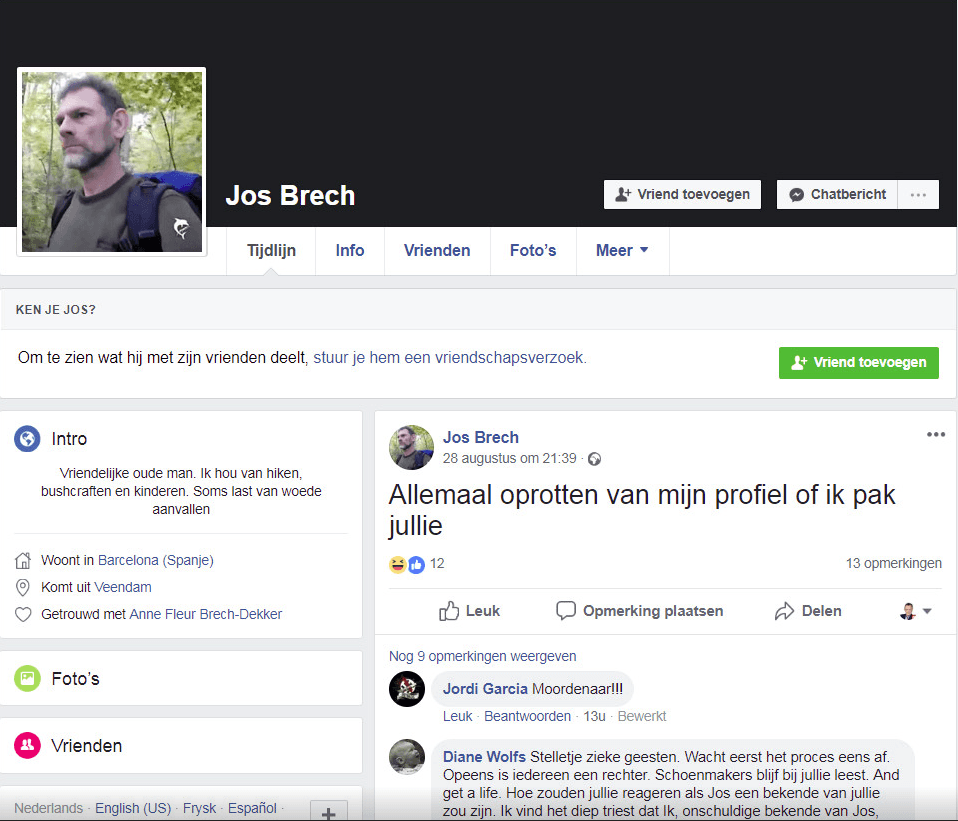The image size is (958, 821).
Task: Click the globe Intro icon
Action: [27, 439]
